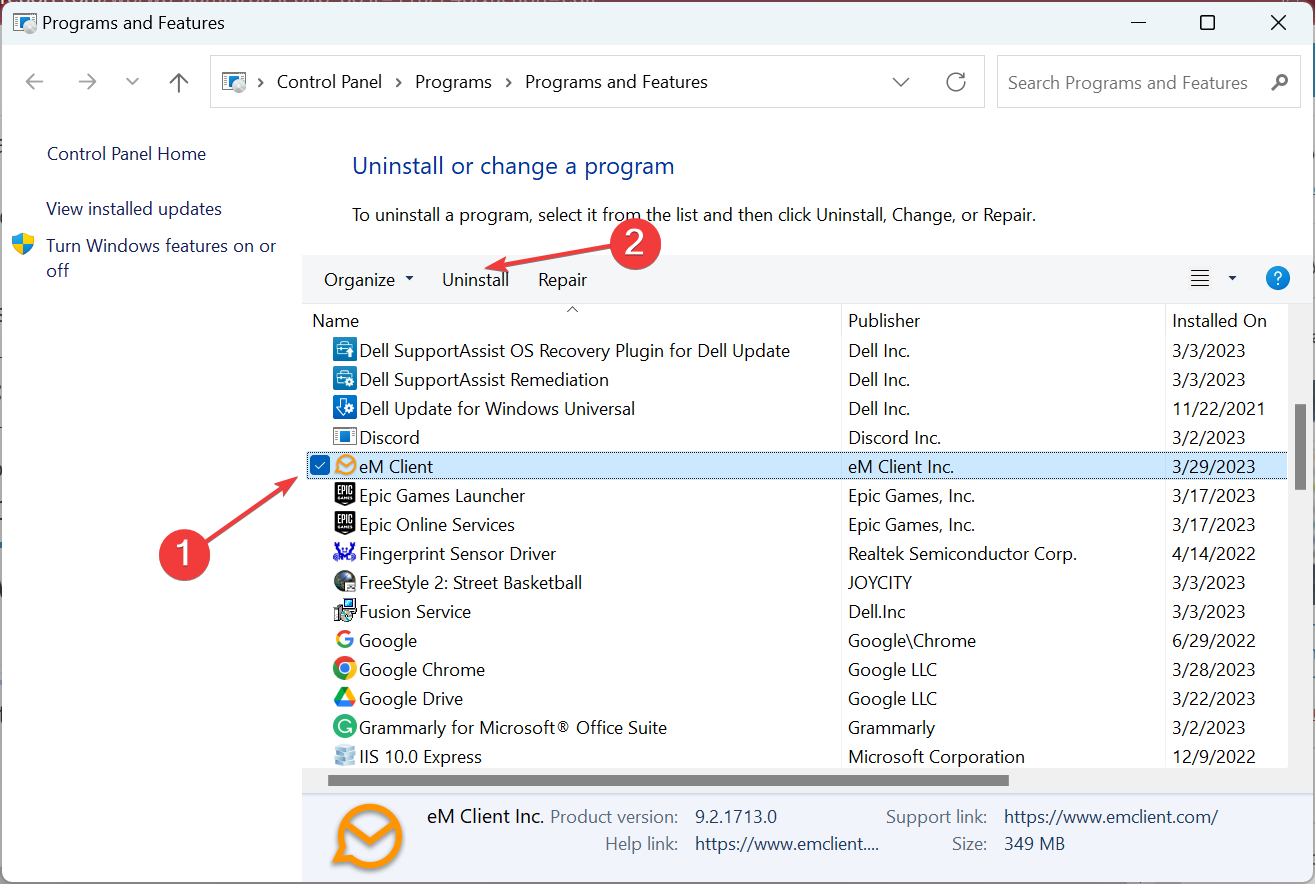Open Turn Windows features on or off
Image resolution: width=1315 pixels, height=884 pixels.
161,257
